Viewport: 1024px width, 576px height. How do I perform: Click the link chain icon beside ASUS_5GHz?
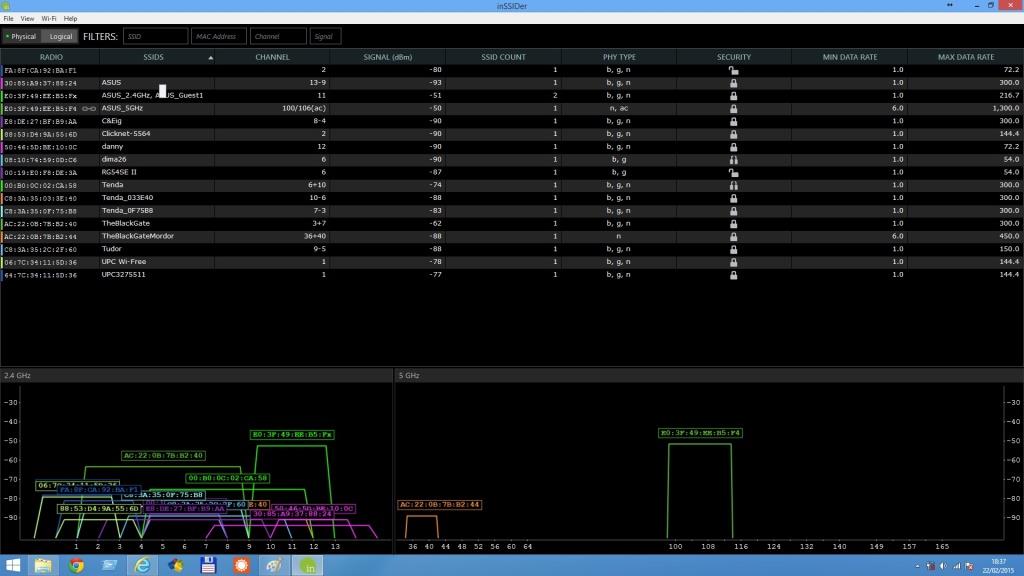coord(88,108)
